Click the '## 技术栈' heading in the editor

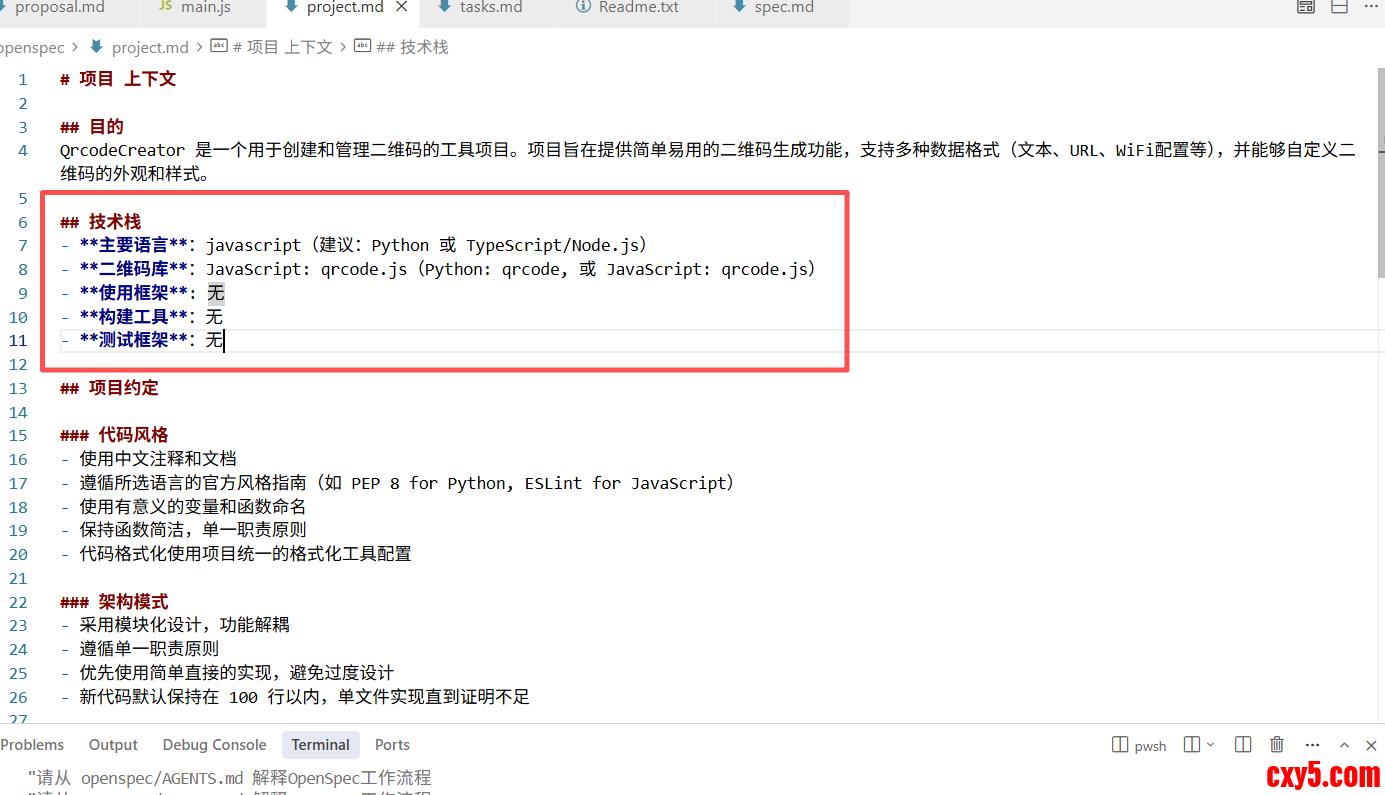coord(100,222)
